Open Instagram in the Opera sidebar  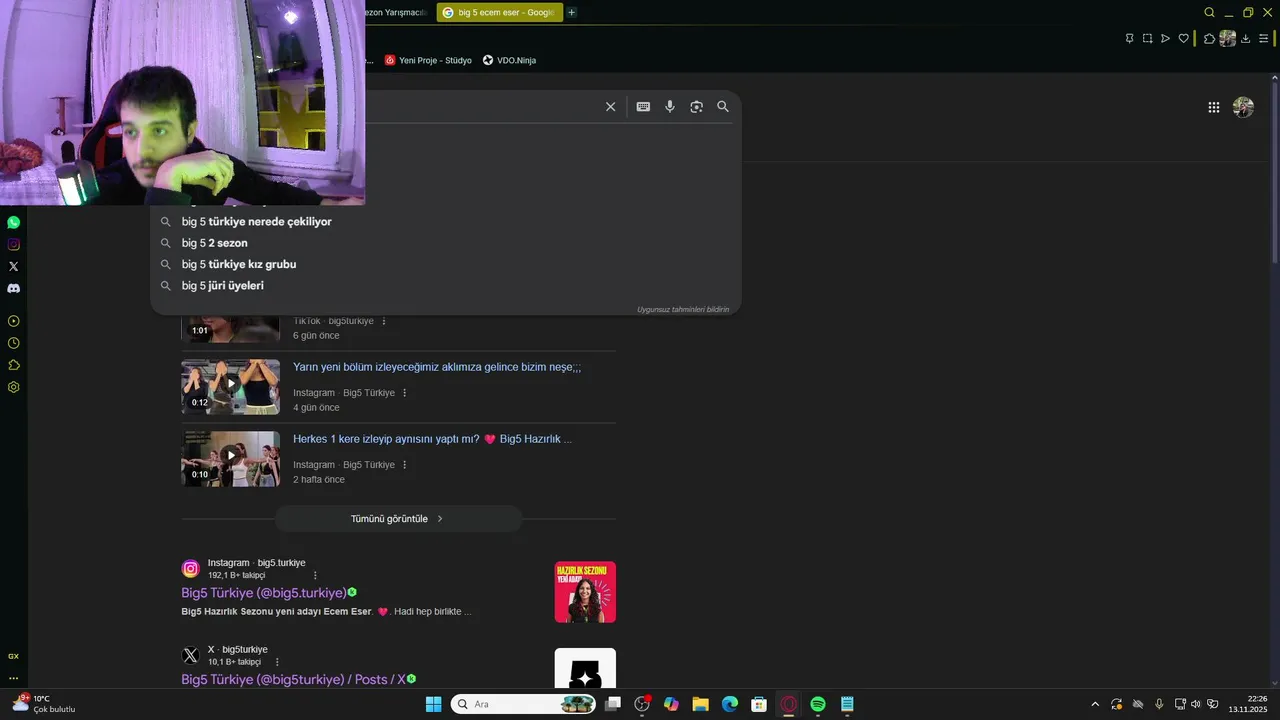pyautogui.click(x=13, y=244)
